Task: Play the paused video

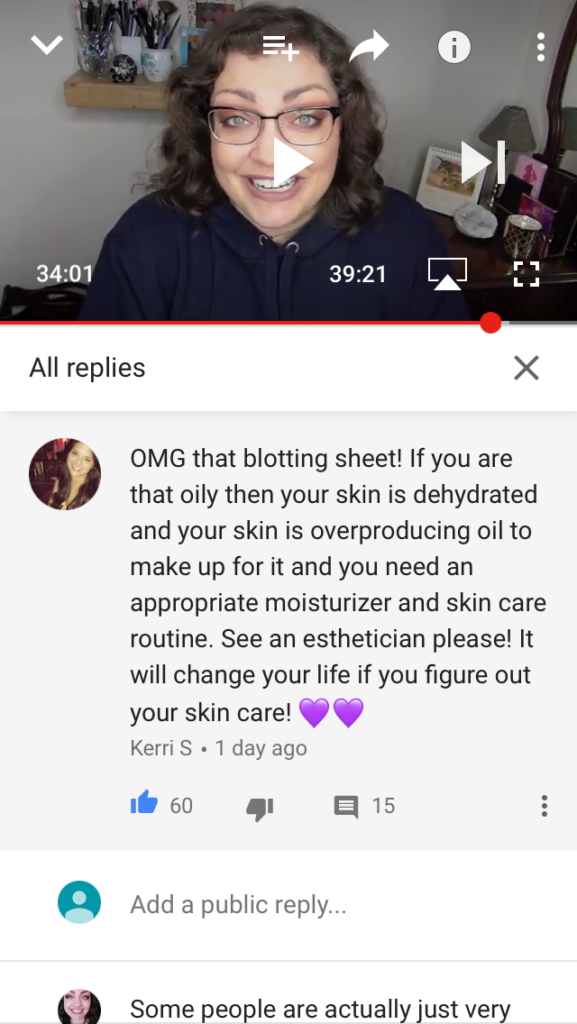Action: click(291, 163)
